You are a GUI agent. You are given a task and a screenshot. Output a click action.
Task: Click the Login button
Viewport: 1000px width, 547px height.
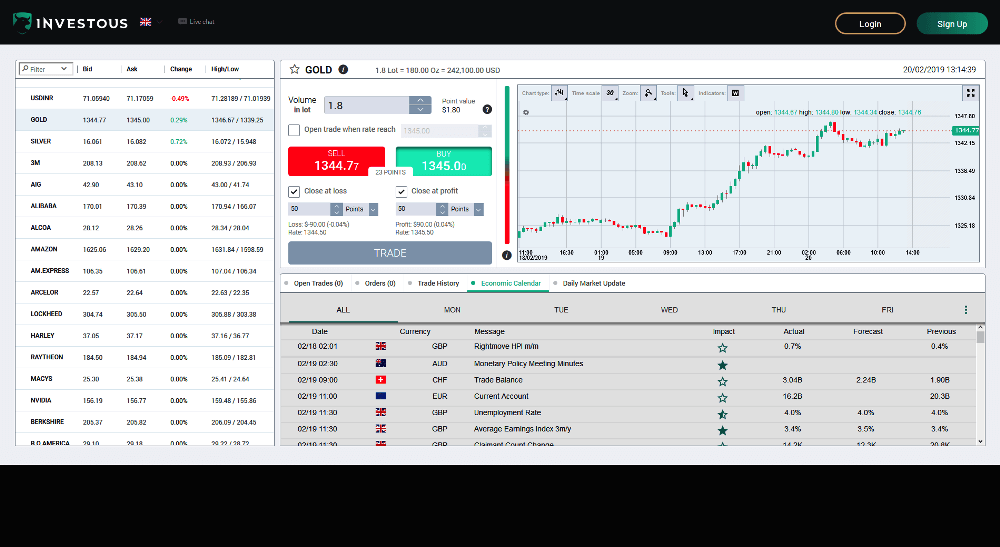tap(870, 24)
